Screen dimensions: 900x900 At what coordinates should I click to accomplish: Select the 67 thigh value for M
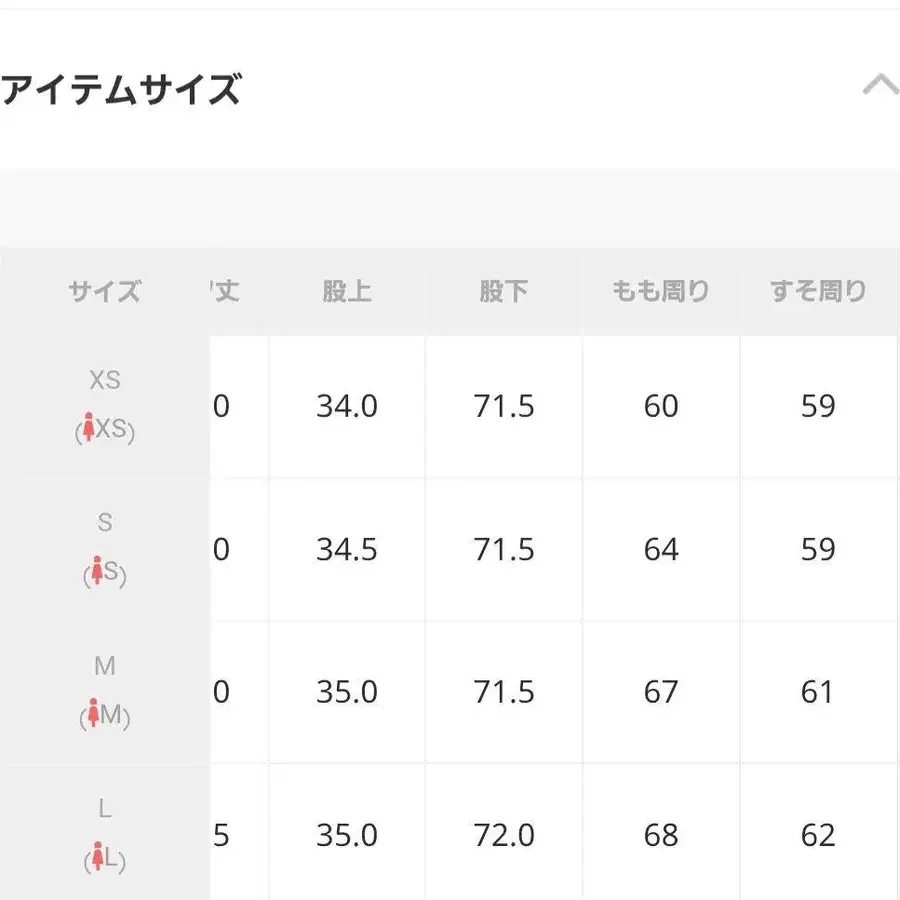pos(661,692)
